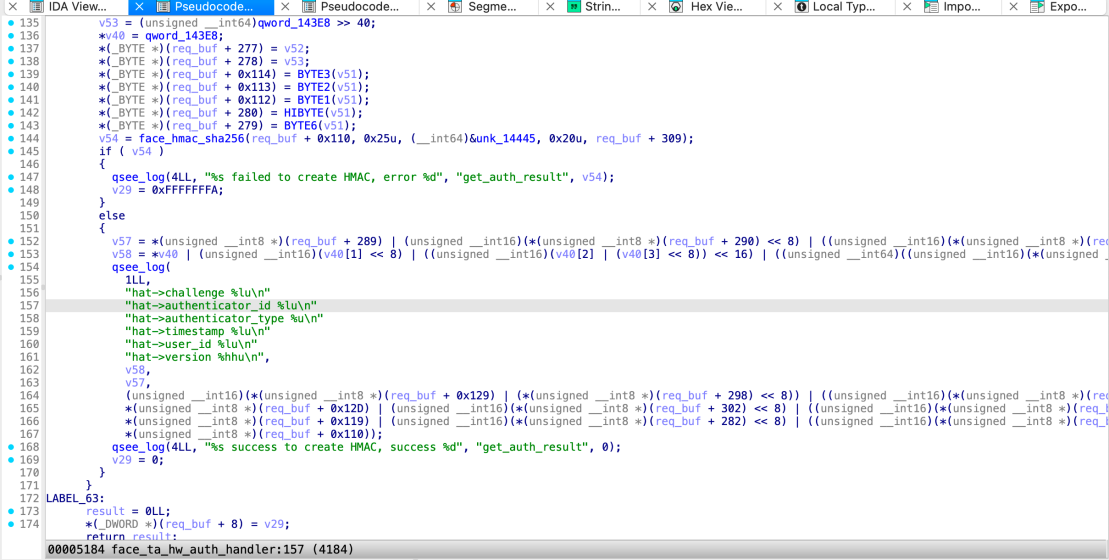Close the Imports tab
Screen dimensions: 1109x560
(907, 7)
